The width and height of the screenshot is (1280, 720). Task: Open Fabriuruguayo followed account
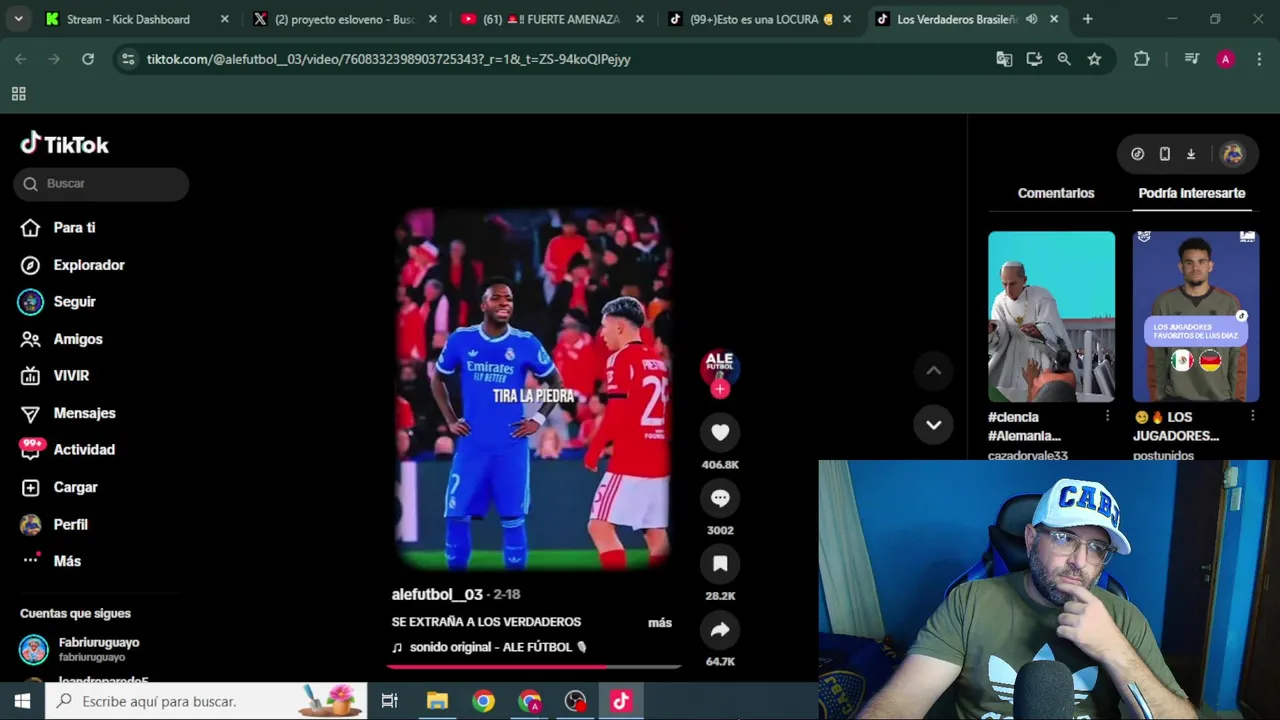click(x=80, y=649)
